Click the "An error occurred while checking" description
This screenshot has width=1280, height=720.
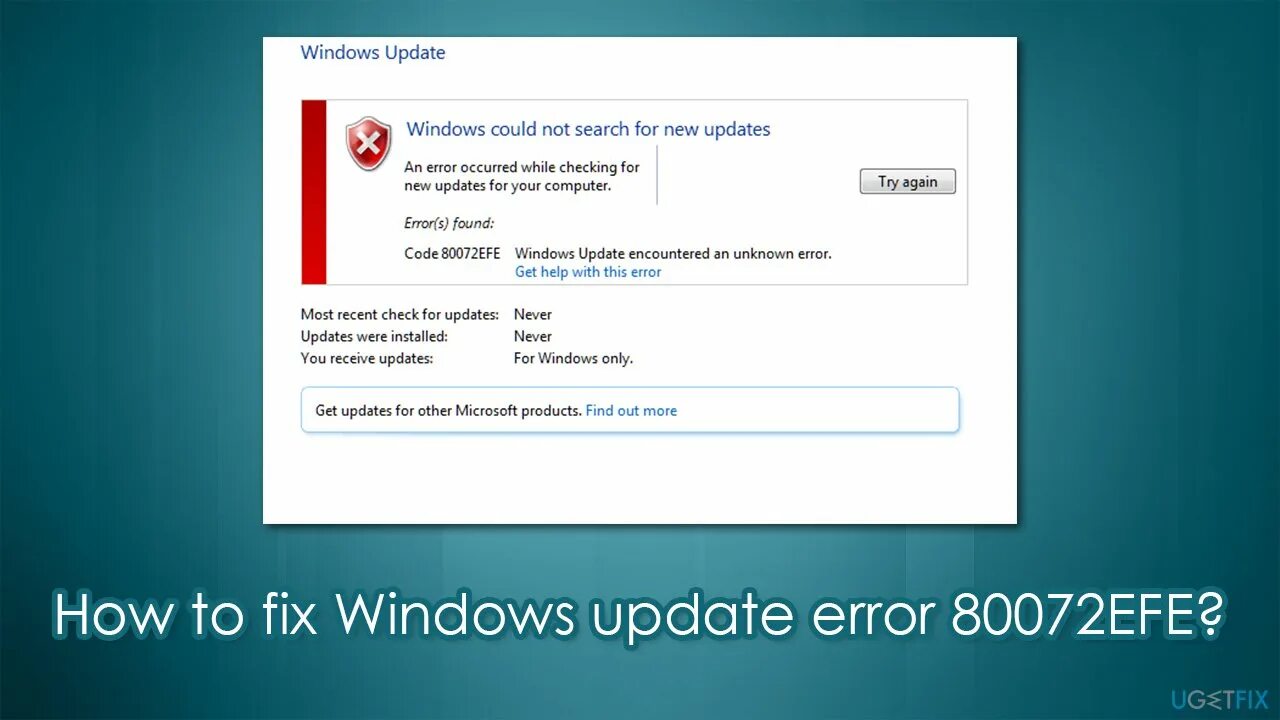[x=522, y=176]
